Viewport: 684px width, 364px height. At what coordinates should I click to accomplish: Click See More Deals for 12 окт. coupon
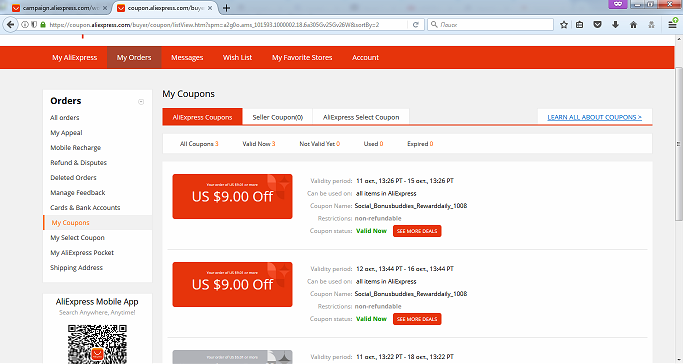coord(417,319)
